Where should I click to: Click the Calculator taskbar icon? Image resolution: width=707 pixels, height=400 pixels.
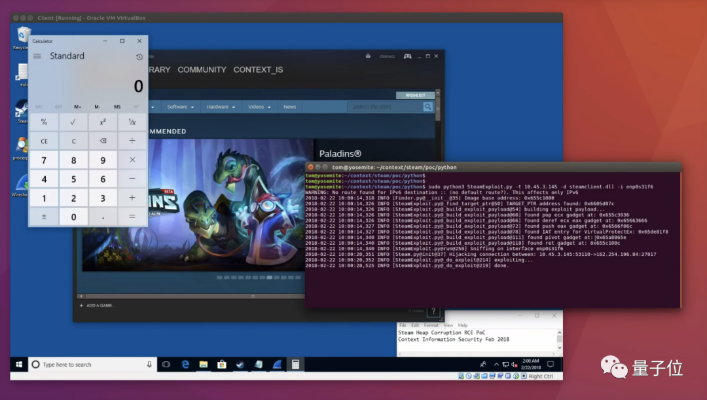pos(295,364)
